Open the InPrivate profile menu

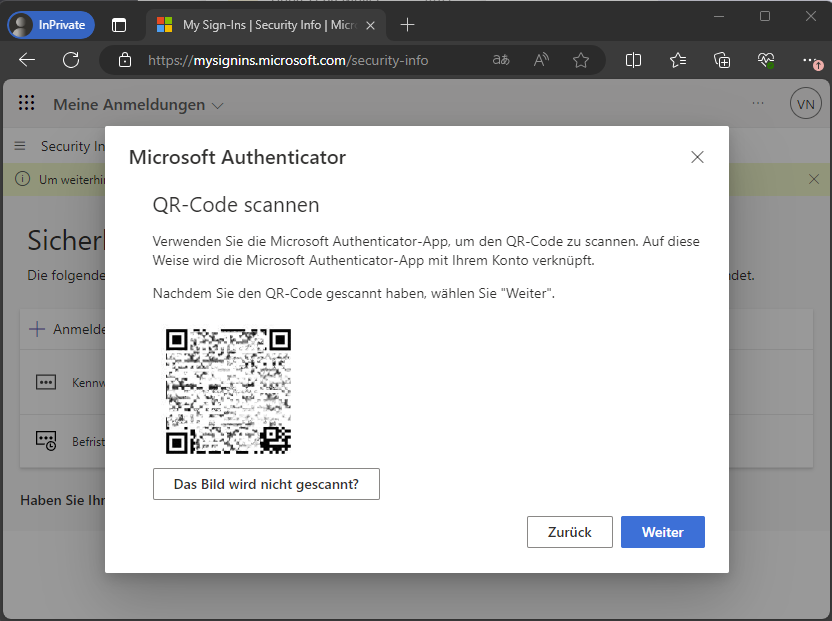tap(52, 25)
